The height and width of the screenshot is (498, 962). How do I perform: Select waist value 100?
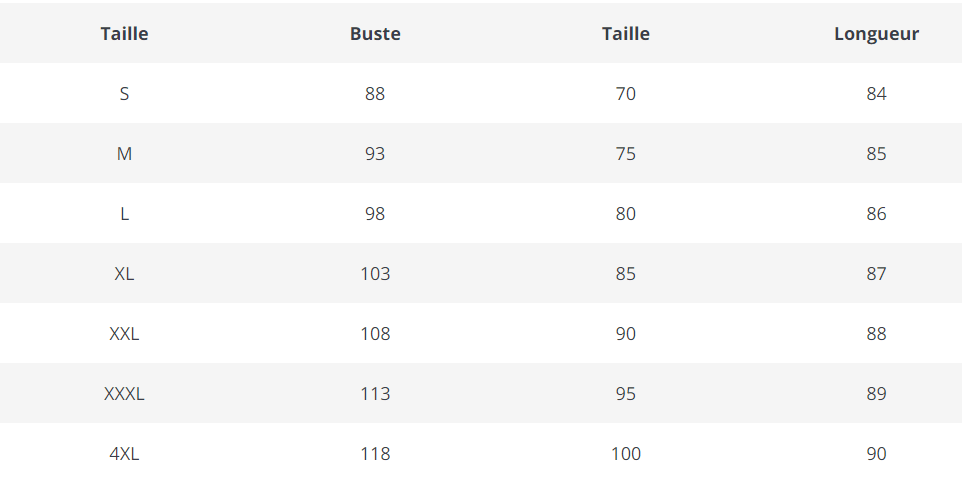tap(626, 454)
